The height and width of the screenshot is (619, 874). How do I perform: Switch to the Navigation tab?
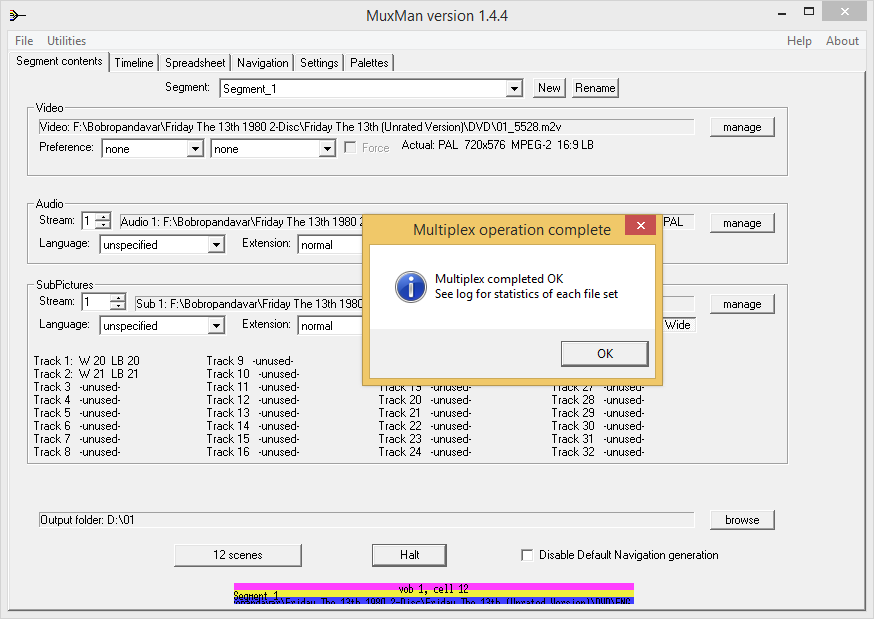(x=263, y=63)
